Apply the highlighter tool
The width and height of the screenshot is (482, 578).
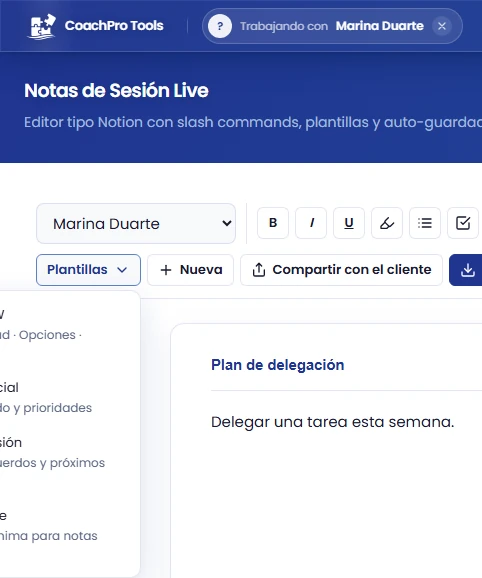(x=387, y=223)
